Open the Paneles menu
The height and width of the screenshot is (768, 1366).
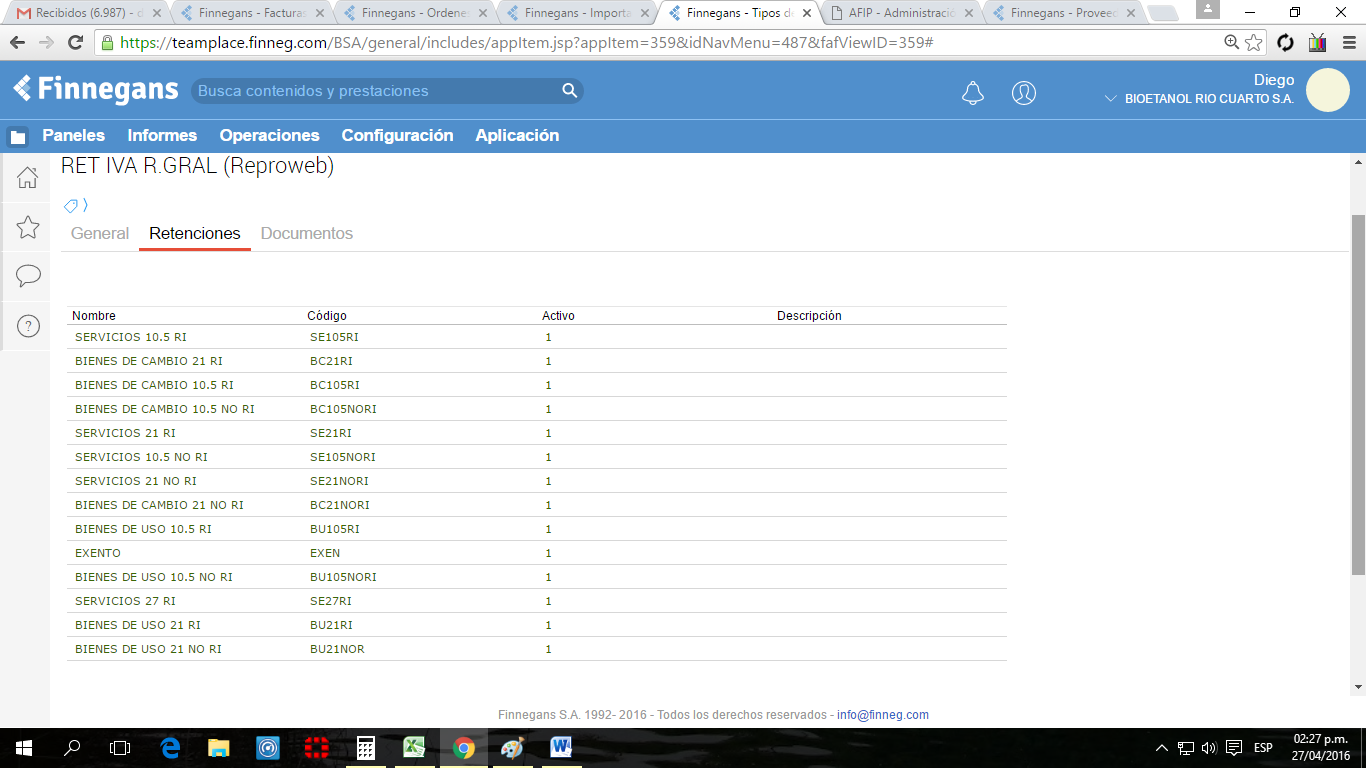point(73,136)
